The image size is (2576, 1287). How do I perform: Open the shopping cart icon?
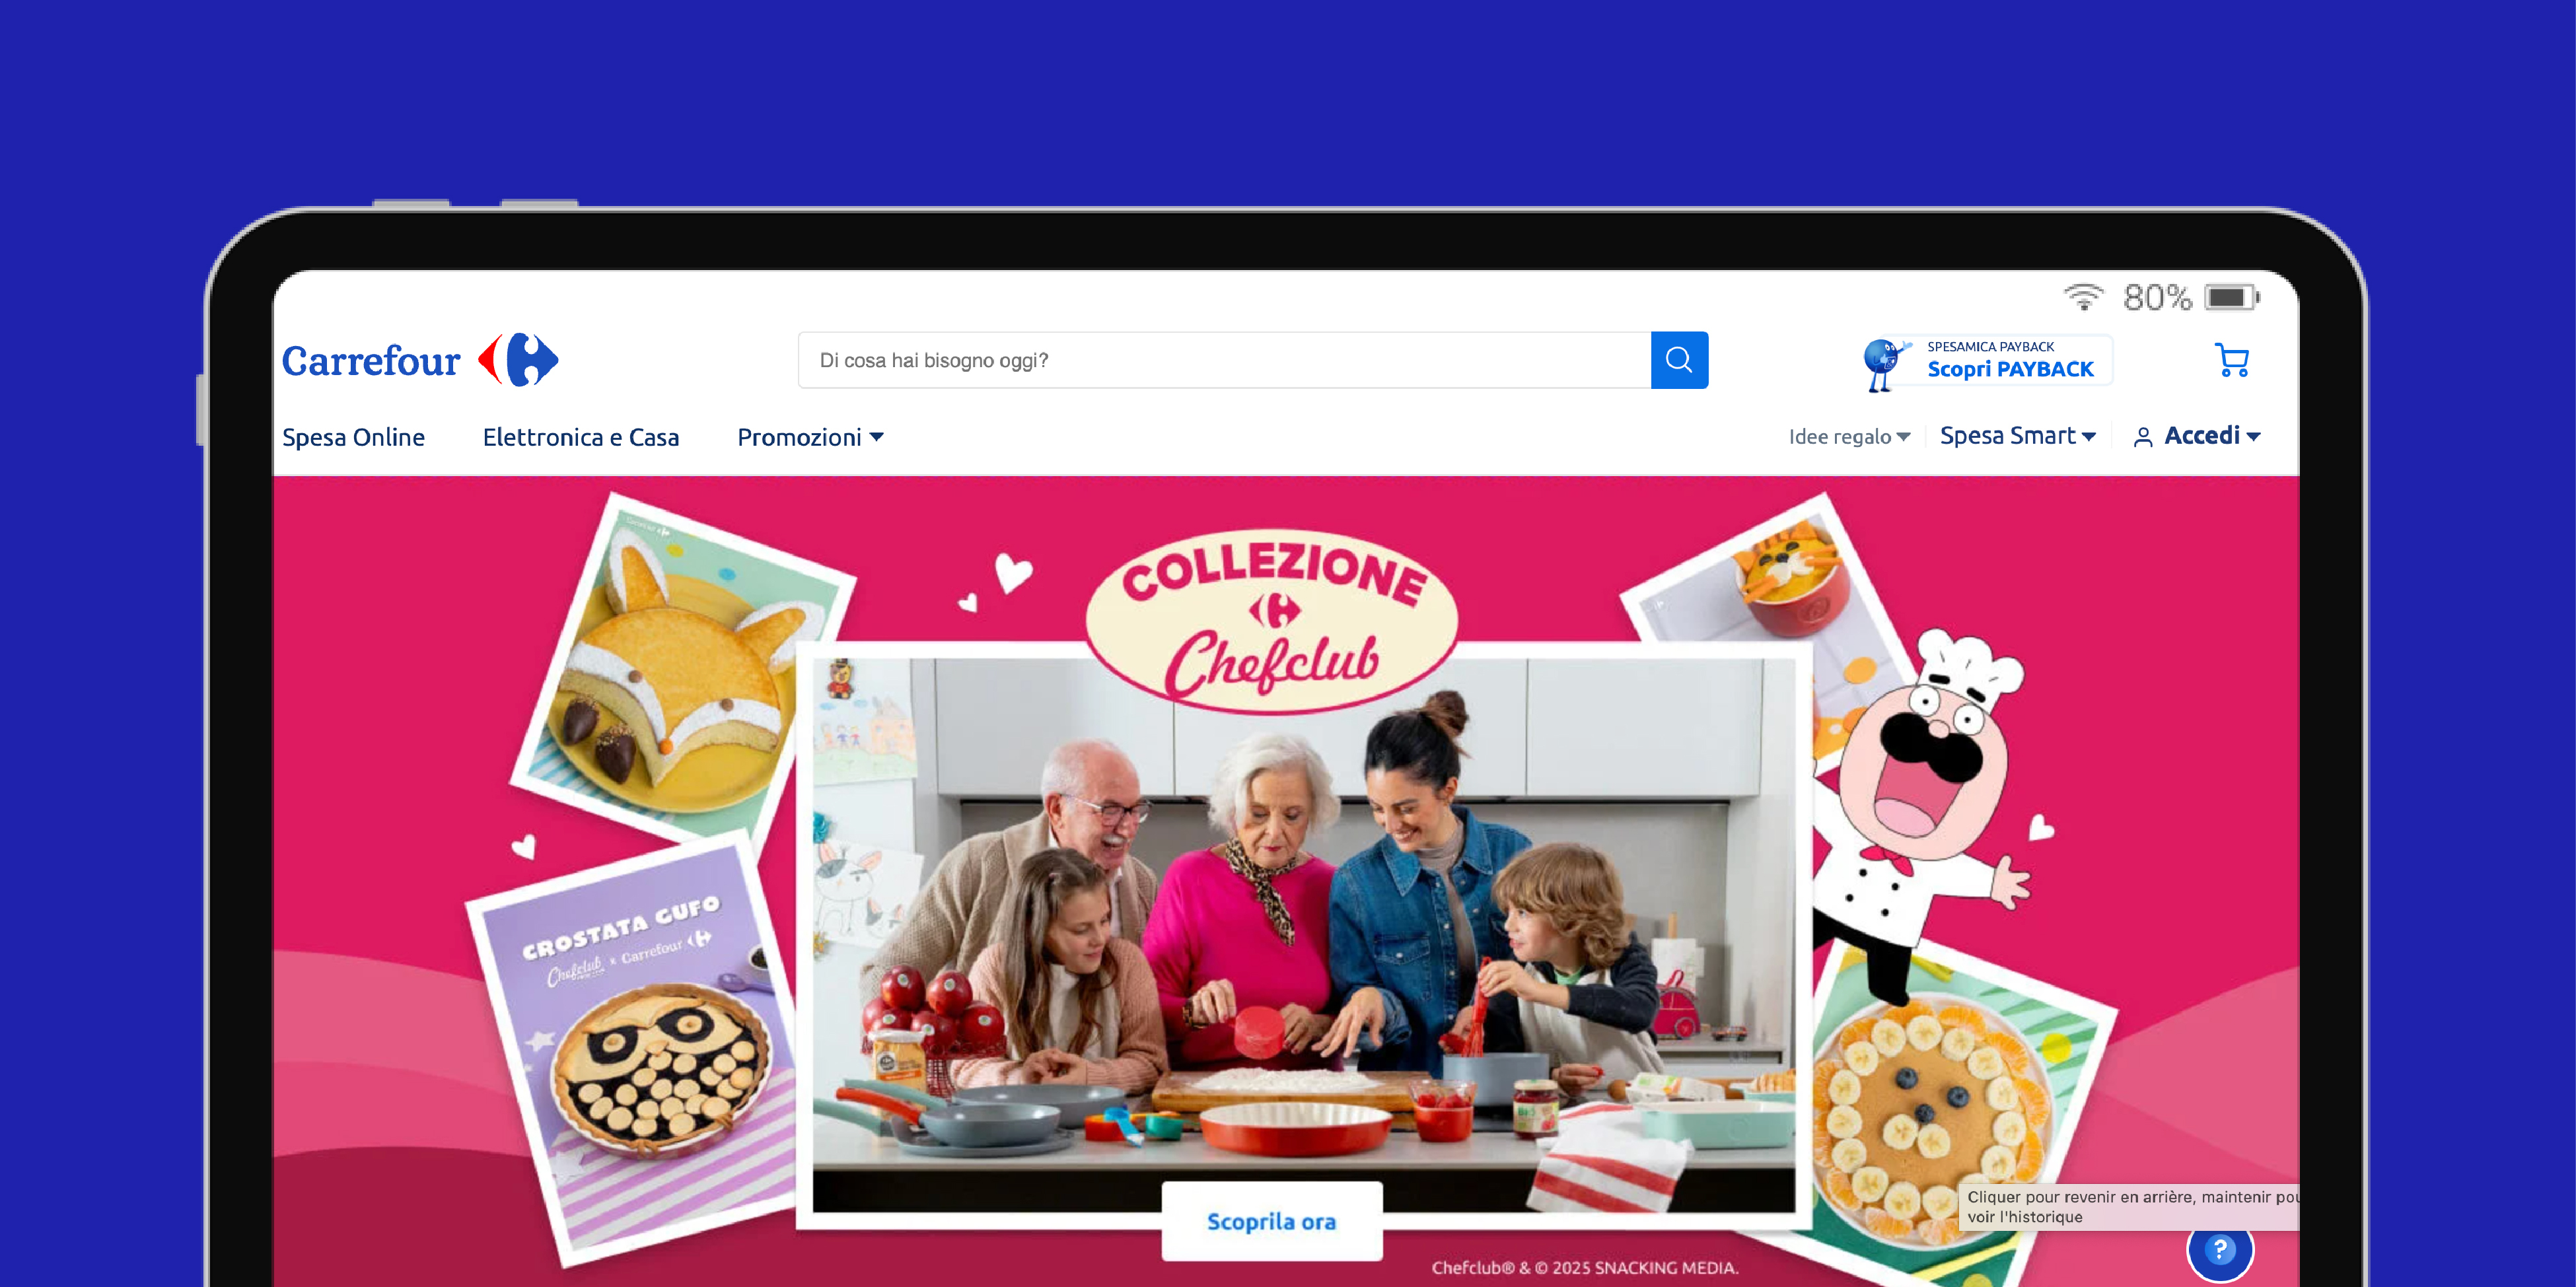point(2231,360)
